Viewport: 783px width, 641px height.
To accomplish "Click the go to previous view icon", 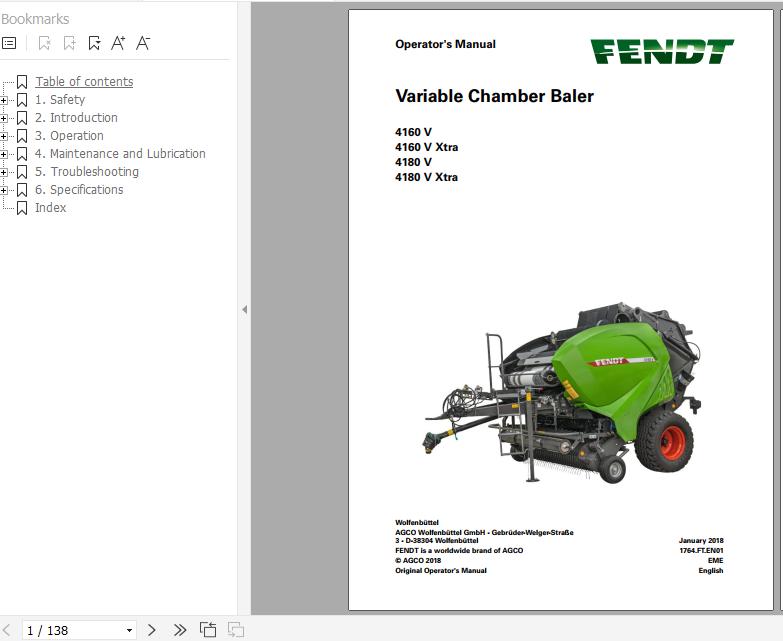I will tap(208, 630).
